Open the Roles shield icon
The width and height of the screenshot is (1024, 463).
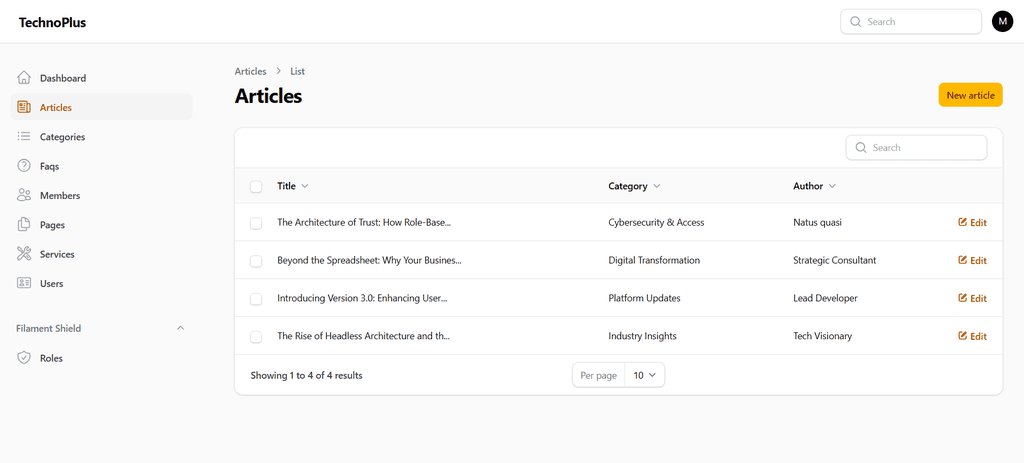point(24,358)
